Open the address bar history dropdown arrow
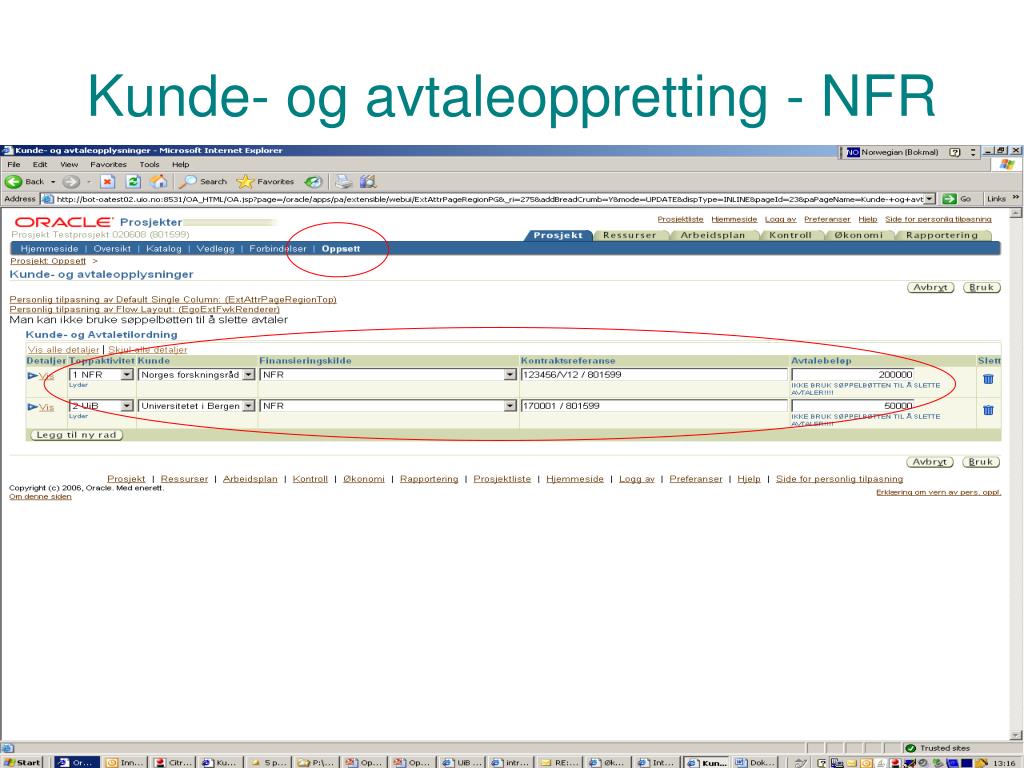Viewport: 1024px width, 768px height. point(930,199)
